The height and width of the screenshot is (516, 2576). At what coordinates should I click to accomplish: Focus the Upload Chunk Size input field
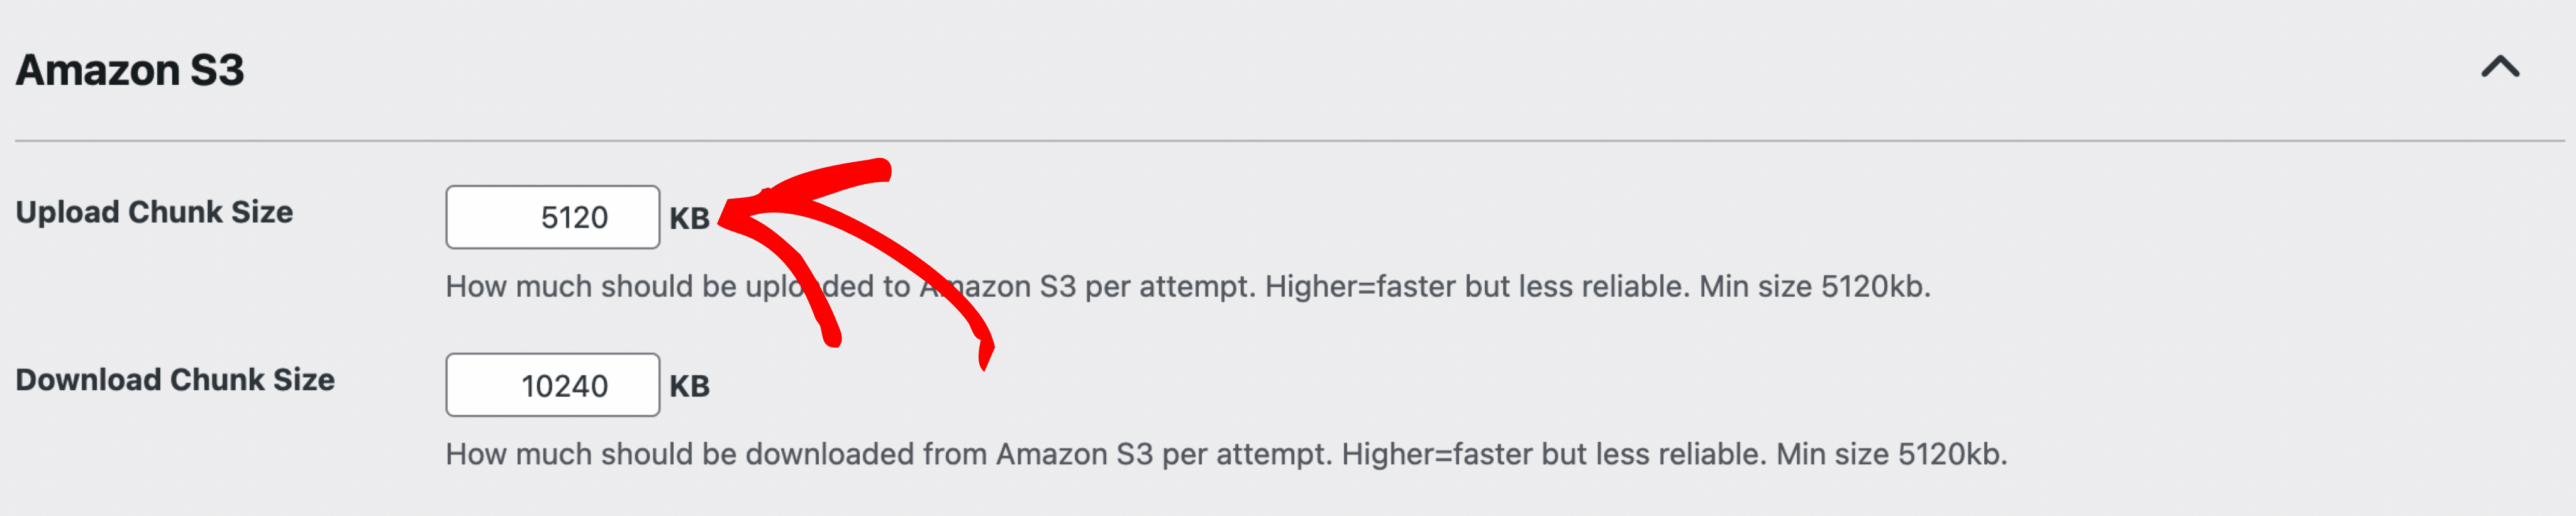click(552, 217)
